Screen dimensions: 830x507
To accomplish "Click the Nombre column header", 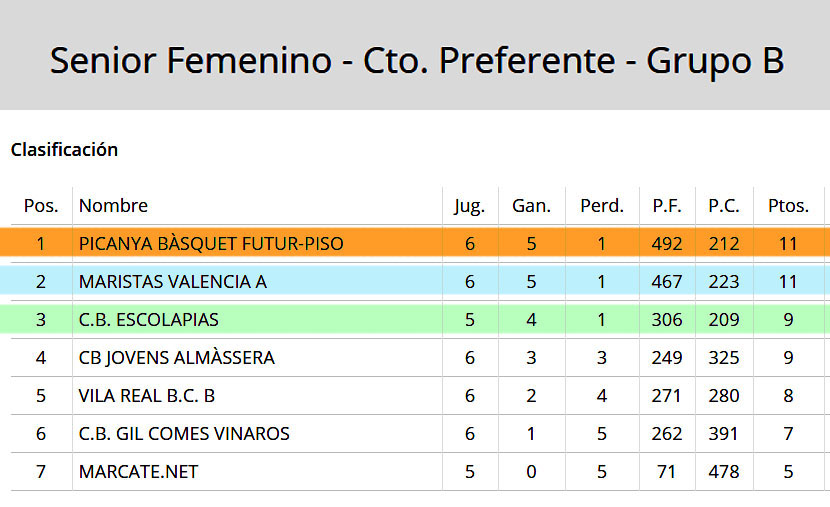I will click(113, 205).
